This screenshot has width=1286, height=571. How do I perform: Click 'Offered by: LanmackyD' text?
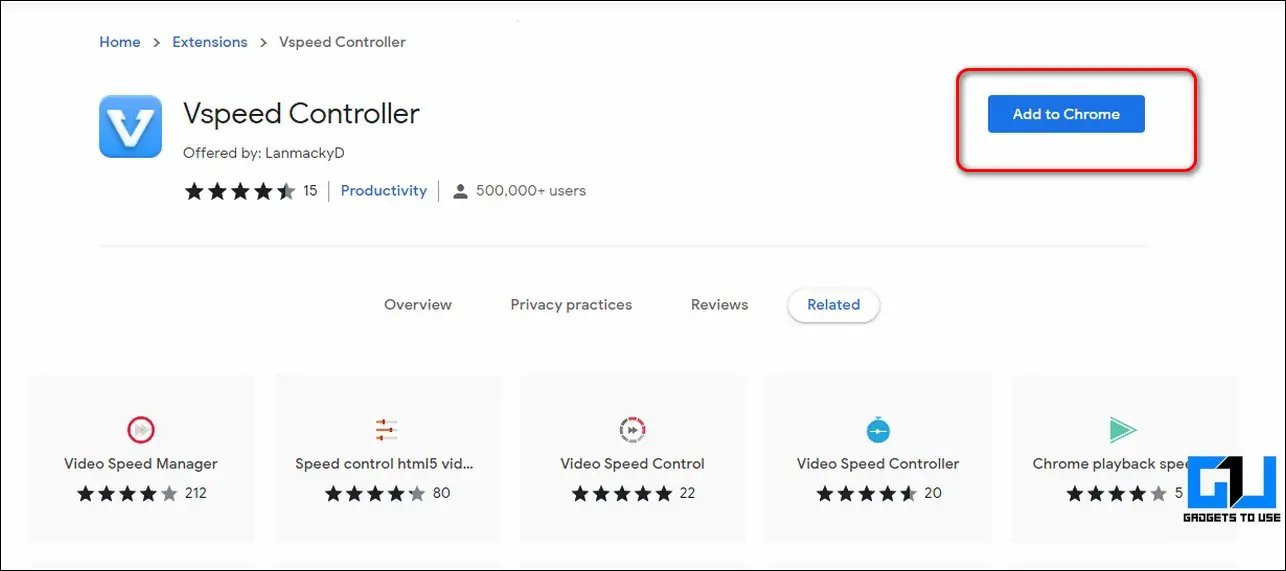coord(264,153)
